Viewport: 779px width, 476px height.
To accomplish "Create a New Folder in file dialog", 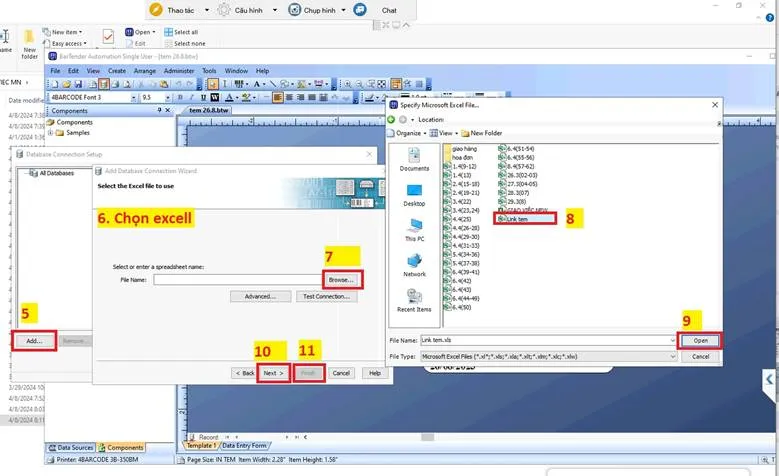I will coord(485,132).
